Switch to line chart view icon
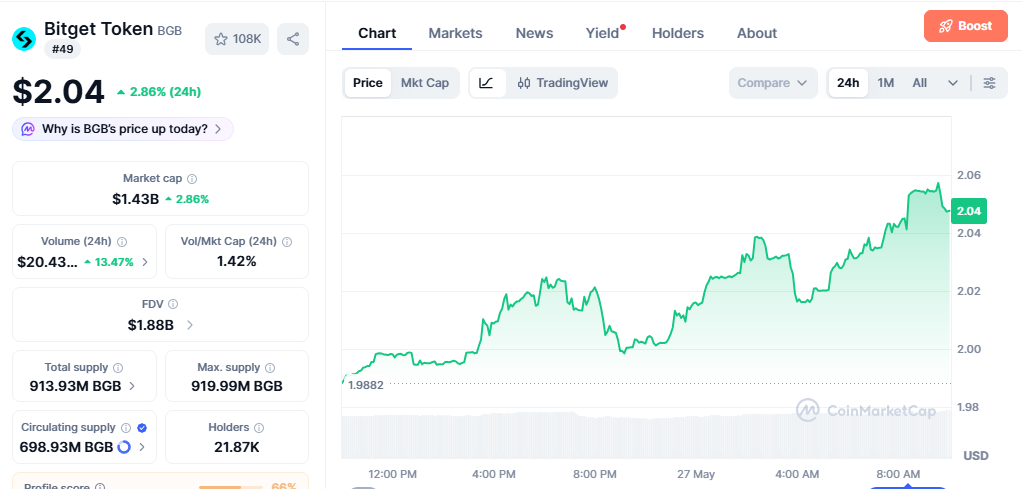This screenshot has width=1022, height=489. [487, 83]
